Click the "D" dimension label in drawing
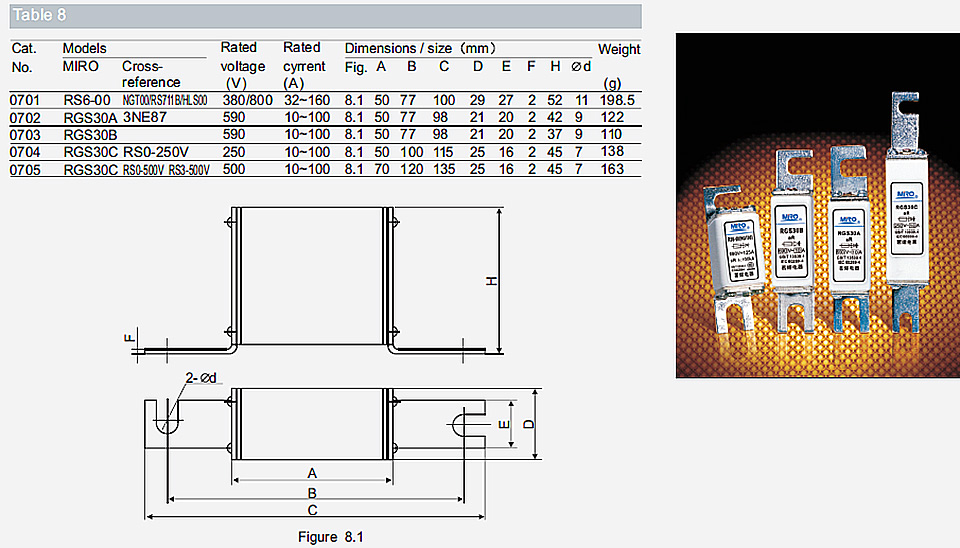The height and width of the screenshot is (548, 960). pos(529,424)
